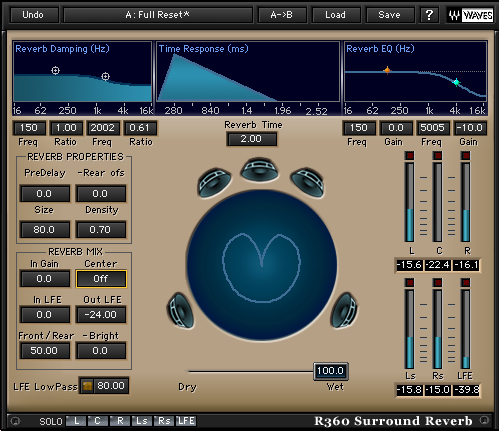The height and width of the screenshot is (431, 499).
Task: Solo the Rs channel
Action: click(164, 421)
